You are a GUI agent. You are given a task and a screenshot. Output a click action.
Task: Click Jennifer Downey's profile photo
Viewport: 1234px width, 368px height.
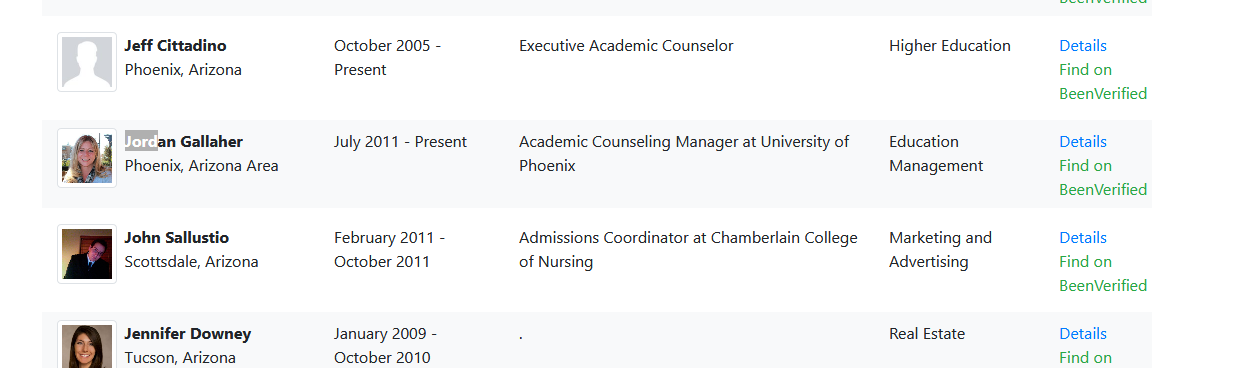87,344
